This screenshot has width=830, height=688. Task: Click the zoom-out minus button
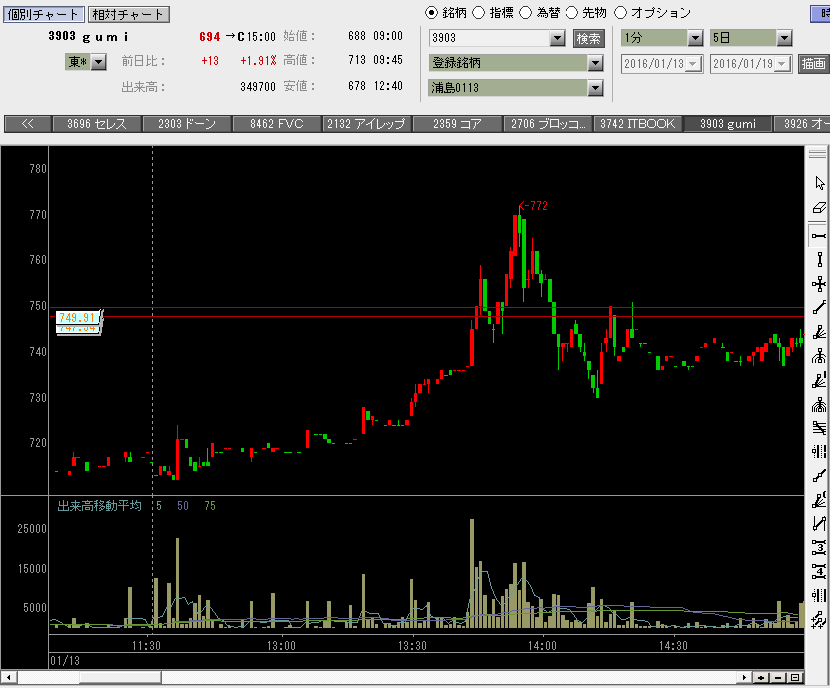778,677
